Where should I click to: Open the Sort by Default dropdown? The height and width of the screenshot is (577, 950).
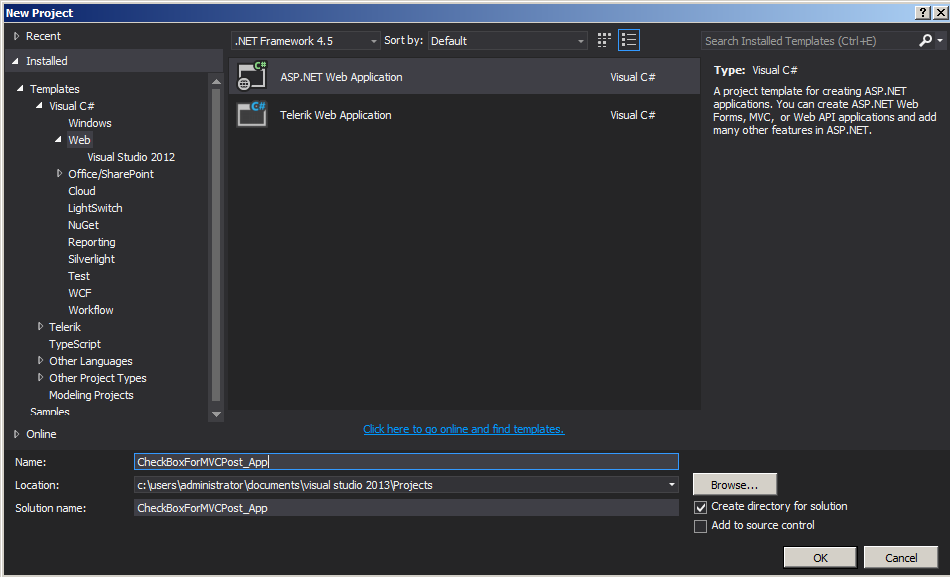coord(508,41)
